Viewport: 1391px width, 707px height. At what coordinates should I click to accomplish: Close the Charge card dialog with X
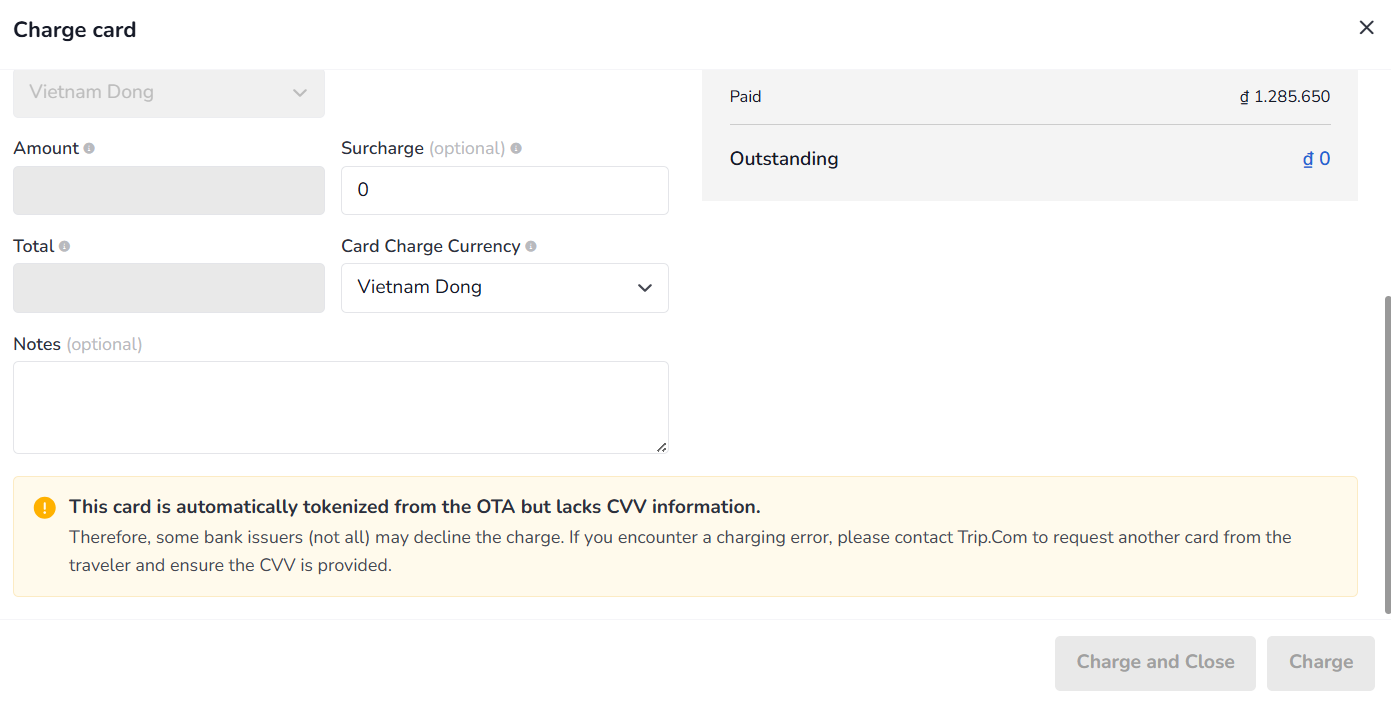(x=1366, y=28)
